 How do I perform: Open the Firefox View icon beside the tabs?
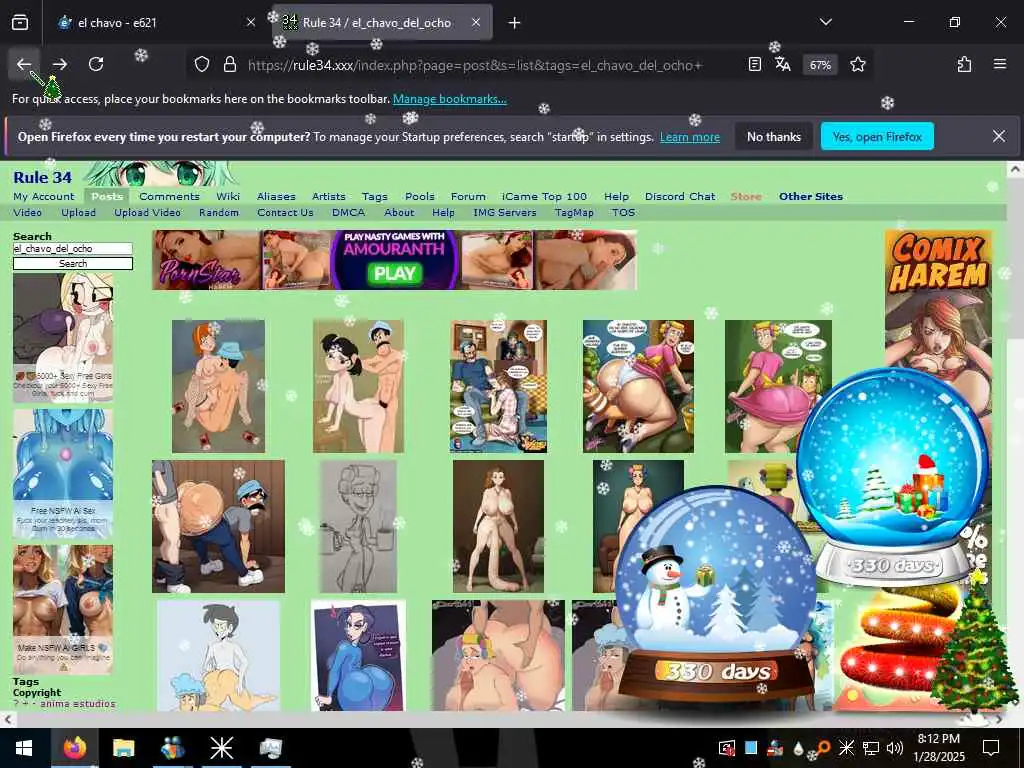[x=20, y=23]
